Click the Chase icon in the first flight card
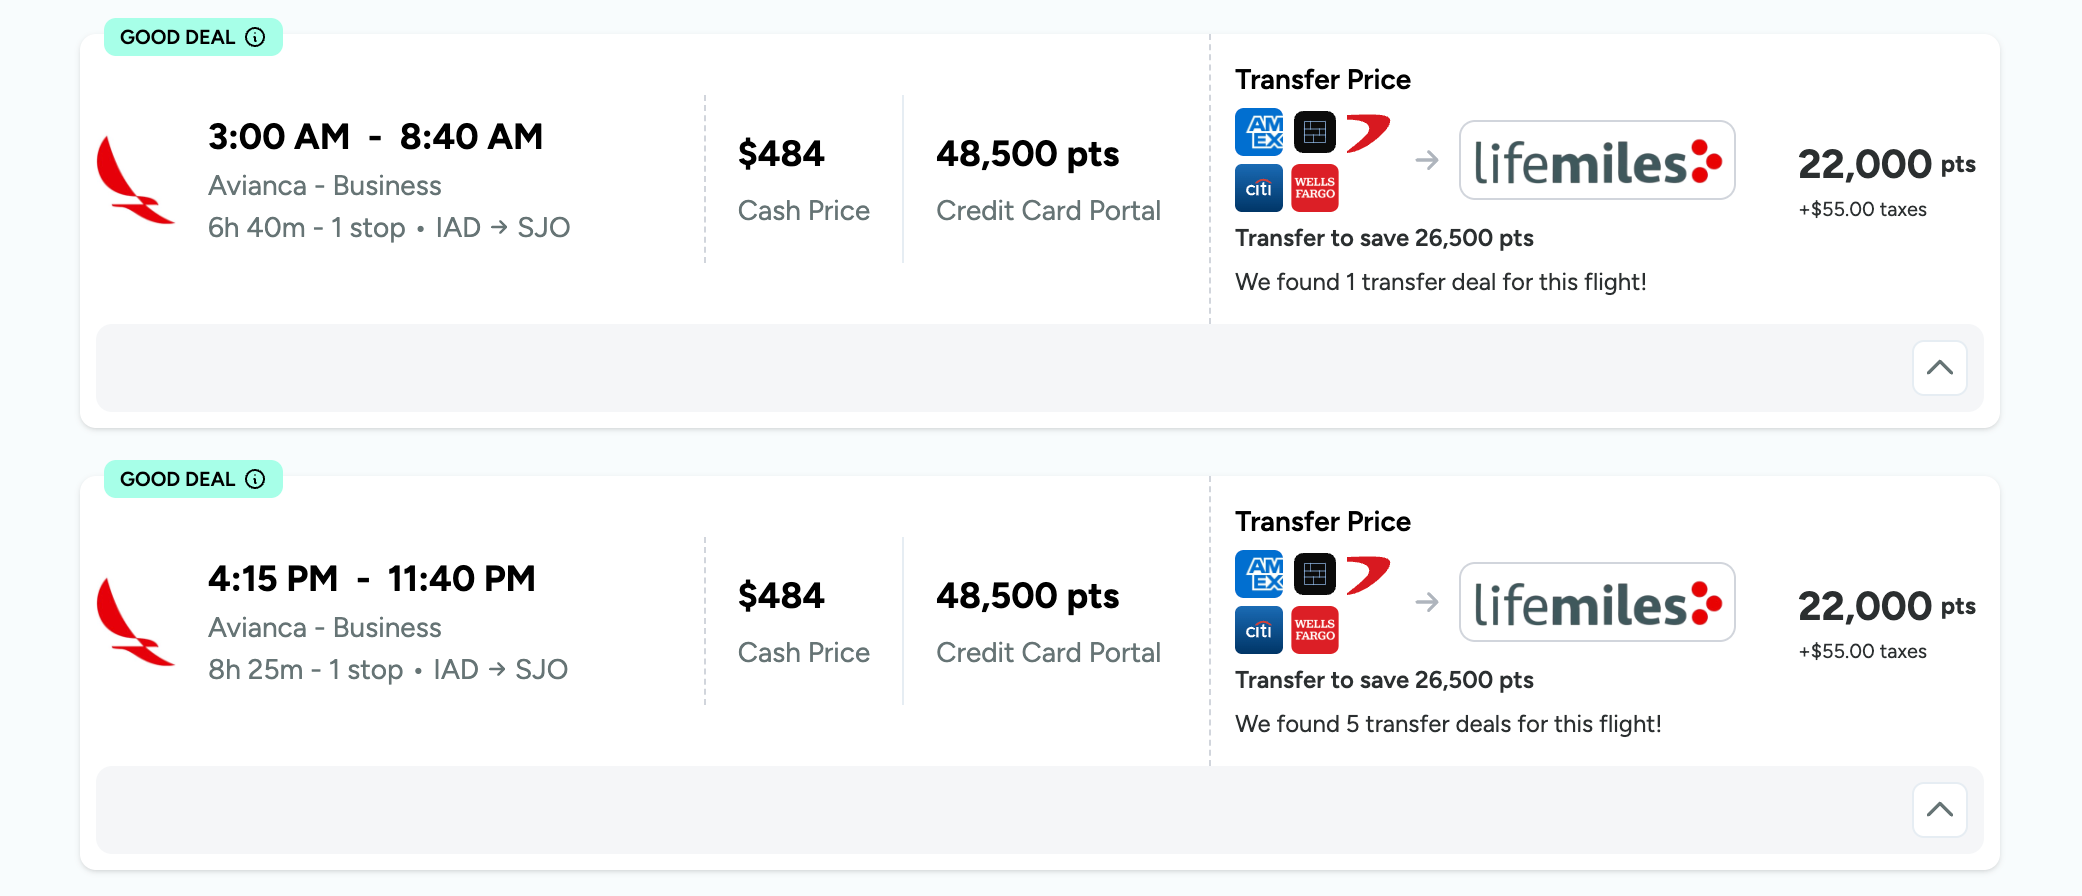The width and height of the screenshot is (2082, 896). click(1315, 132)
